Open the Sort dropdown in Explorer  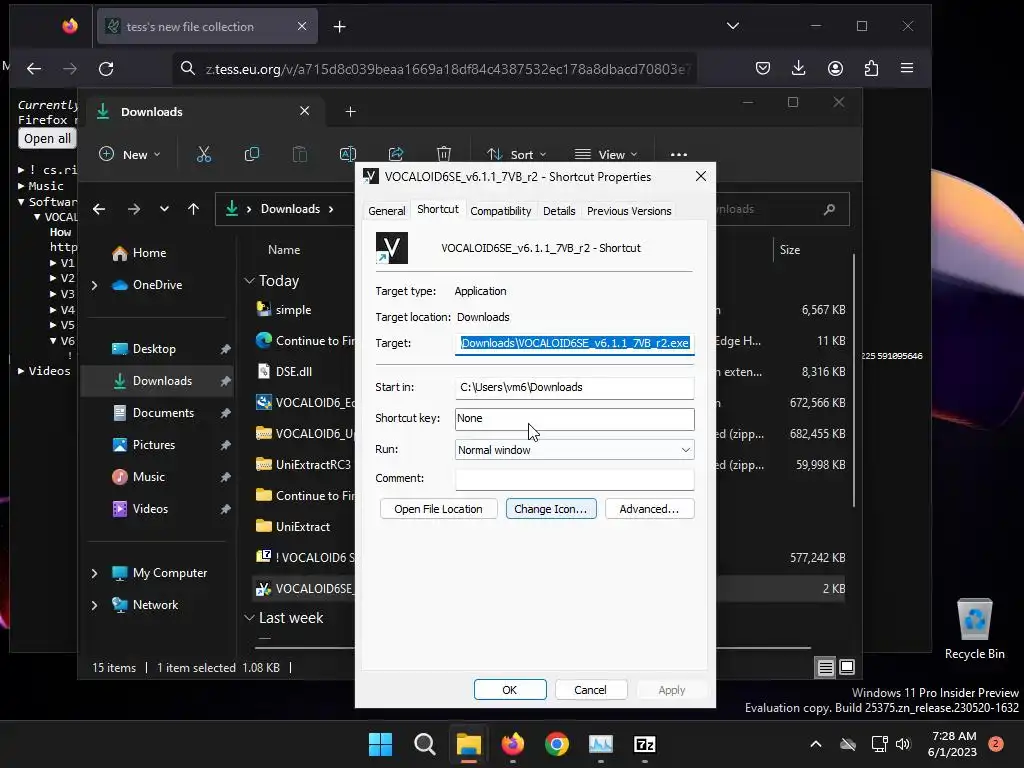516,155
